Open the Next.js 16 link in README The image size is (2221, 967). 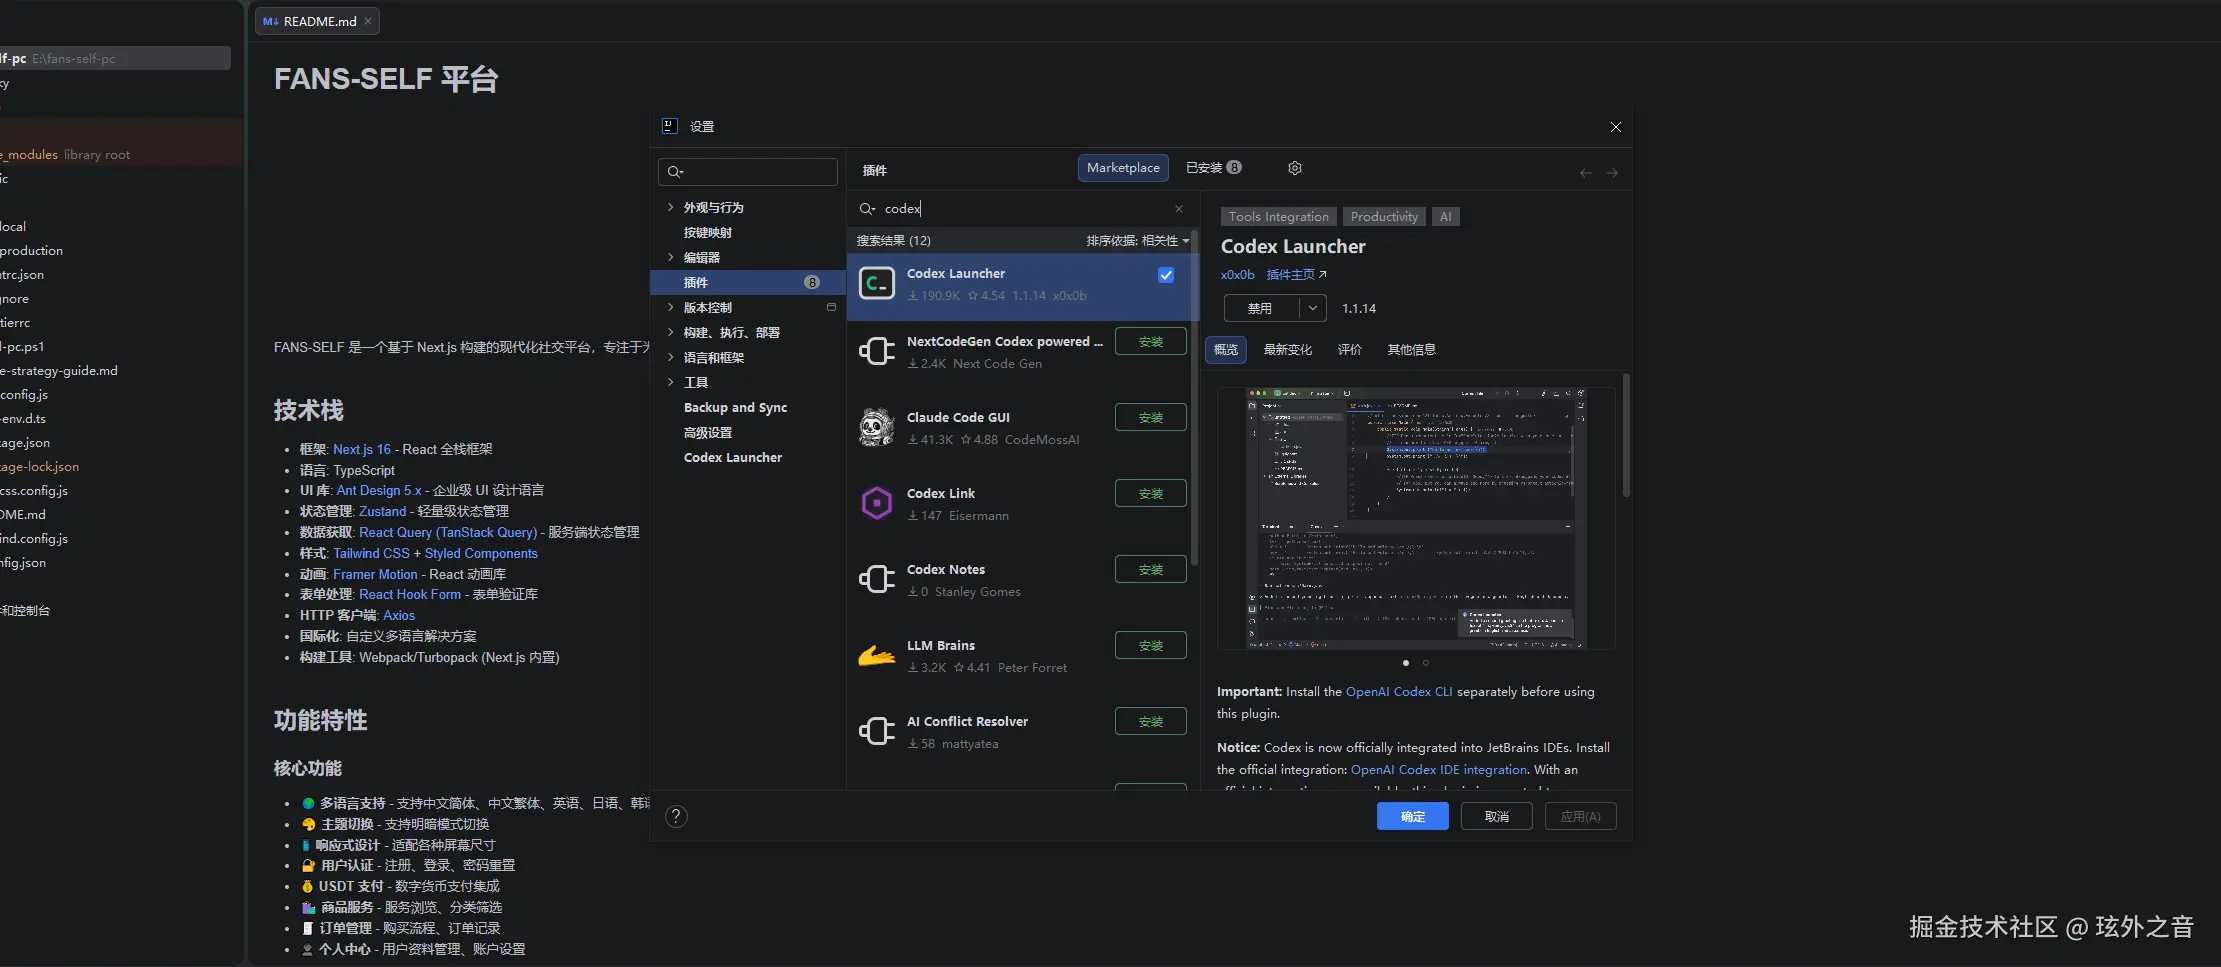coord(362,450)
